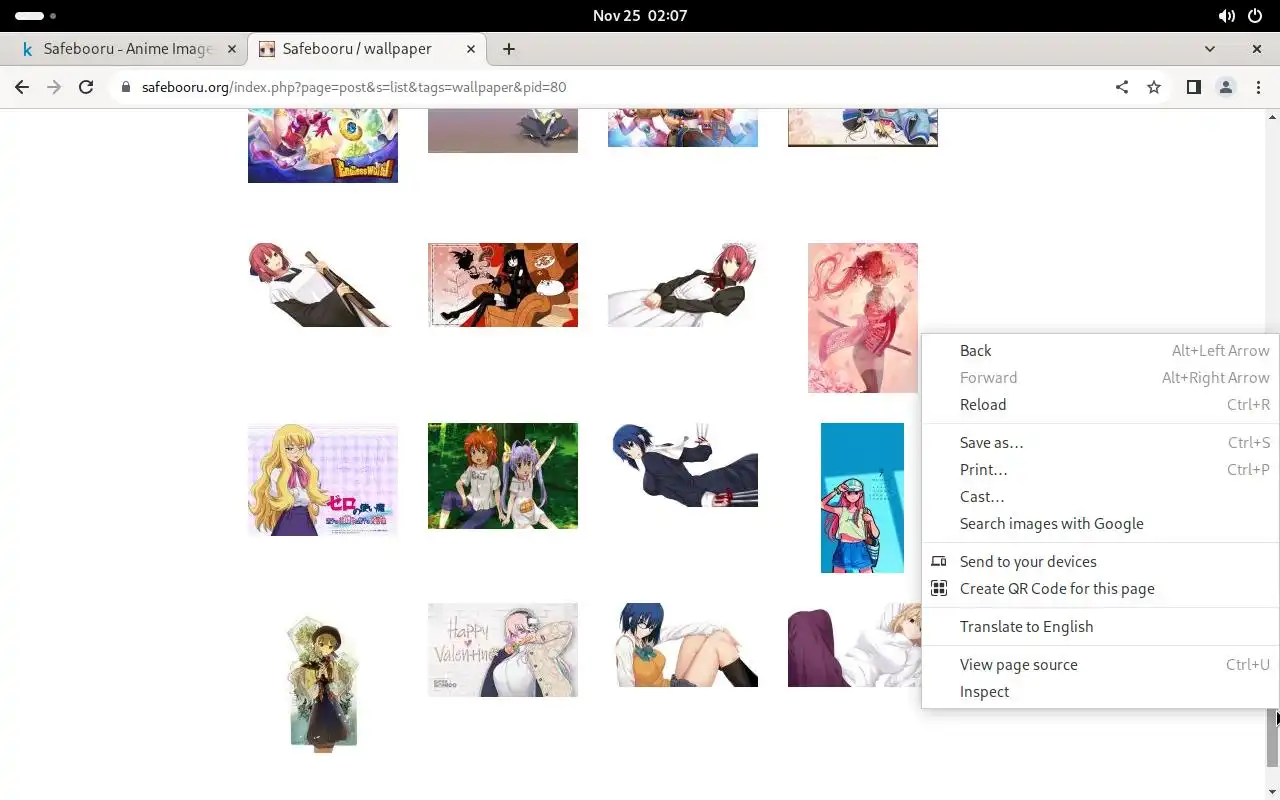Open the Happy Valentine thumbnail
The width and height of the screenshot is (1280, 800).
click(x=503, y=650)
